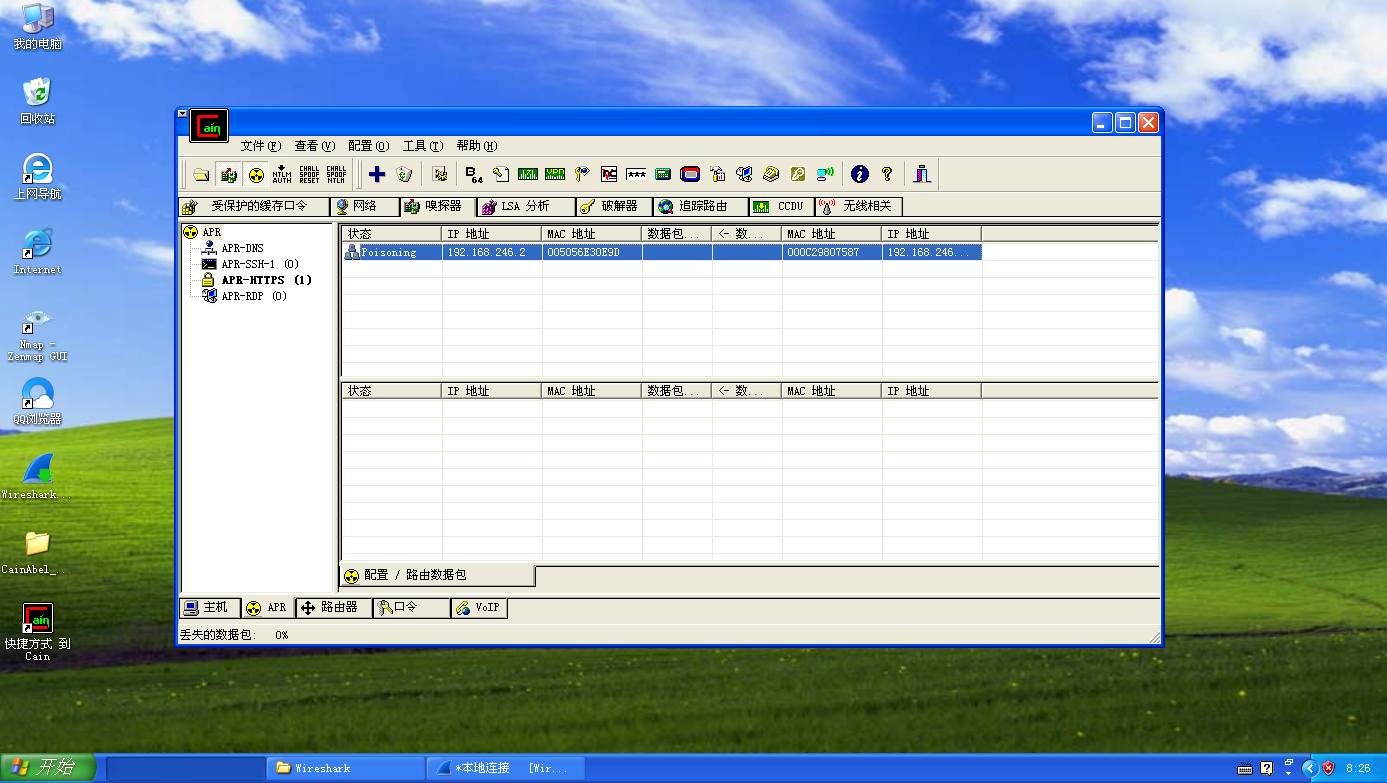Click the Exit icon in toolbar
This screenshot has height=783, width=1387.
point(922,174)
